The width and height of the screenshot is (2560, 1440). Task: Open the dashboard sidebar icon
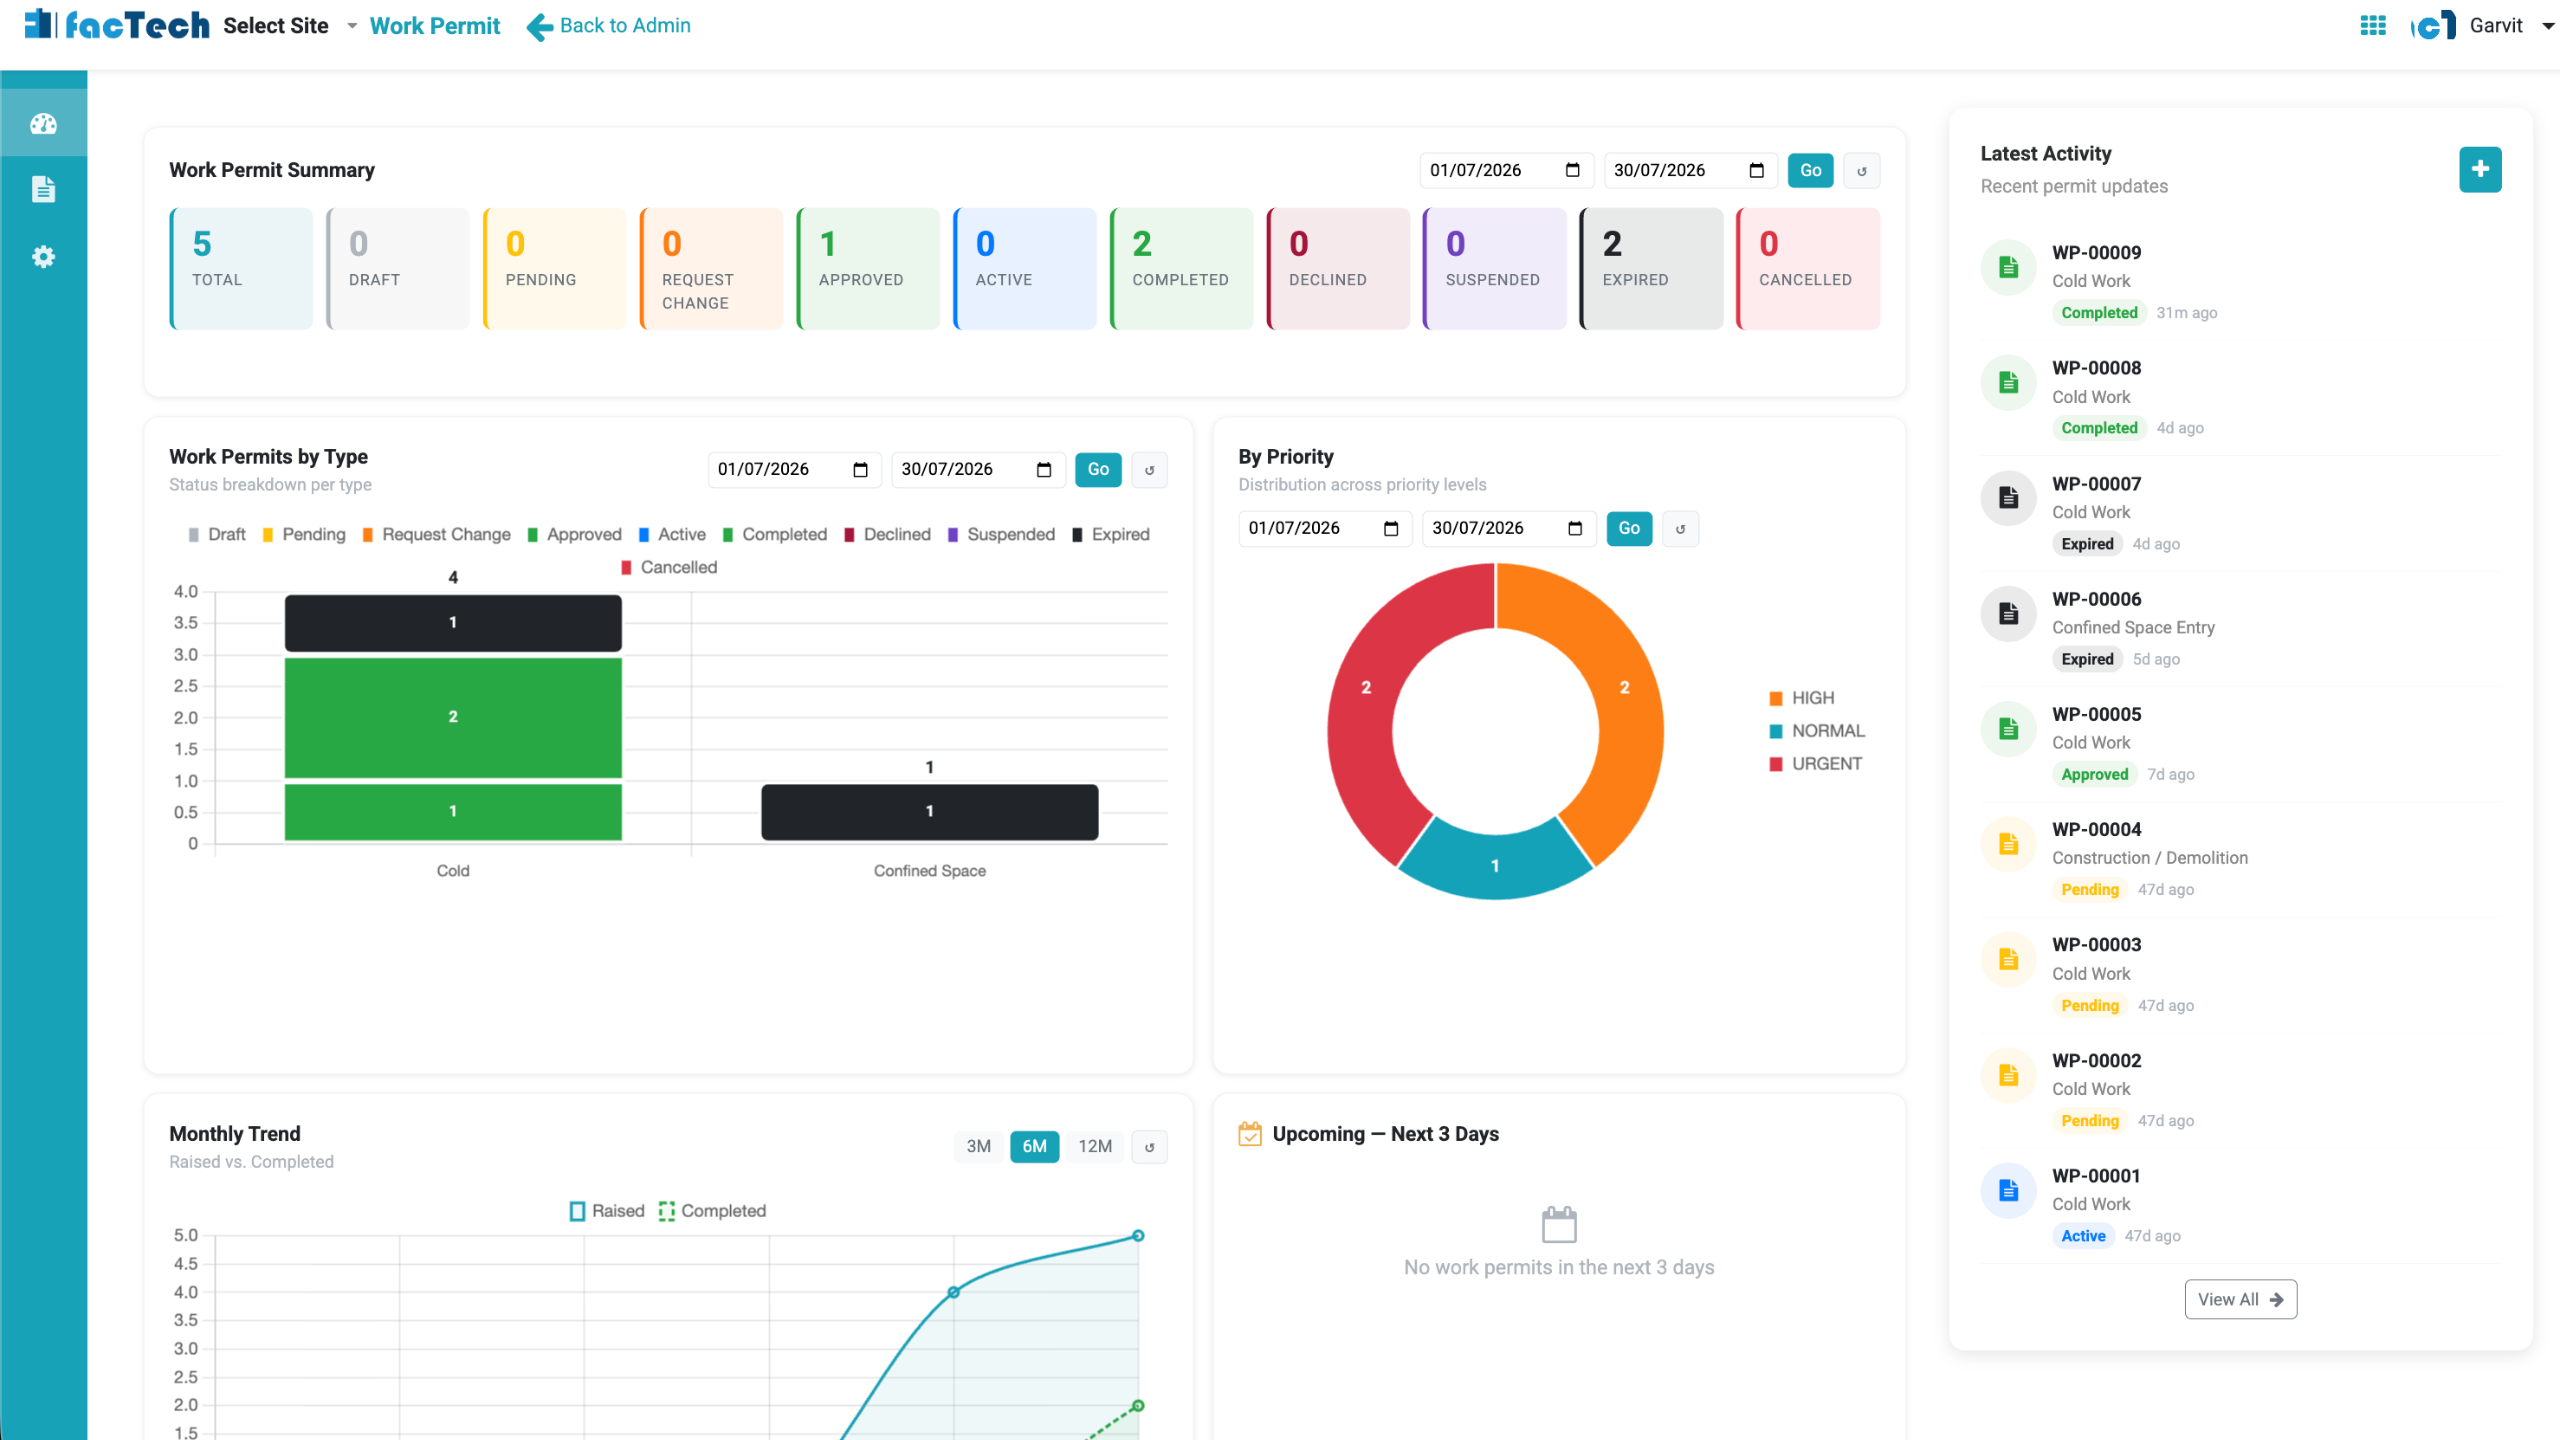pos(43,124)
